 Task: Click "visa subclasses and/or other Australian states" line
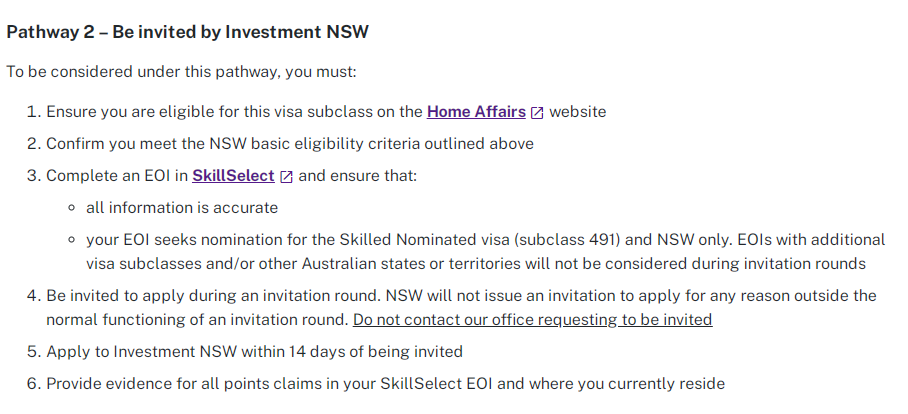click(300, 264)
